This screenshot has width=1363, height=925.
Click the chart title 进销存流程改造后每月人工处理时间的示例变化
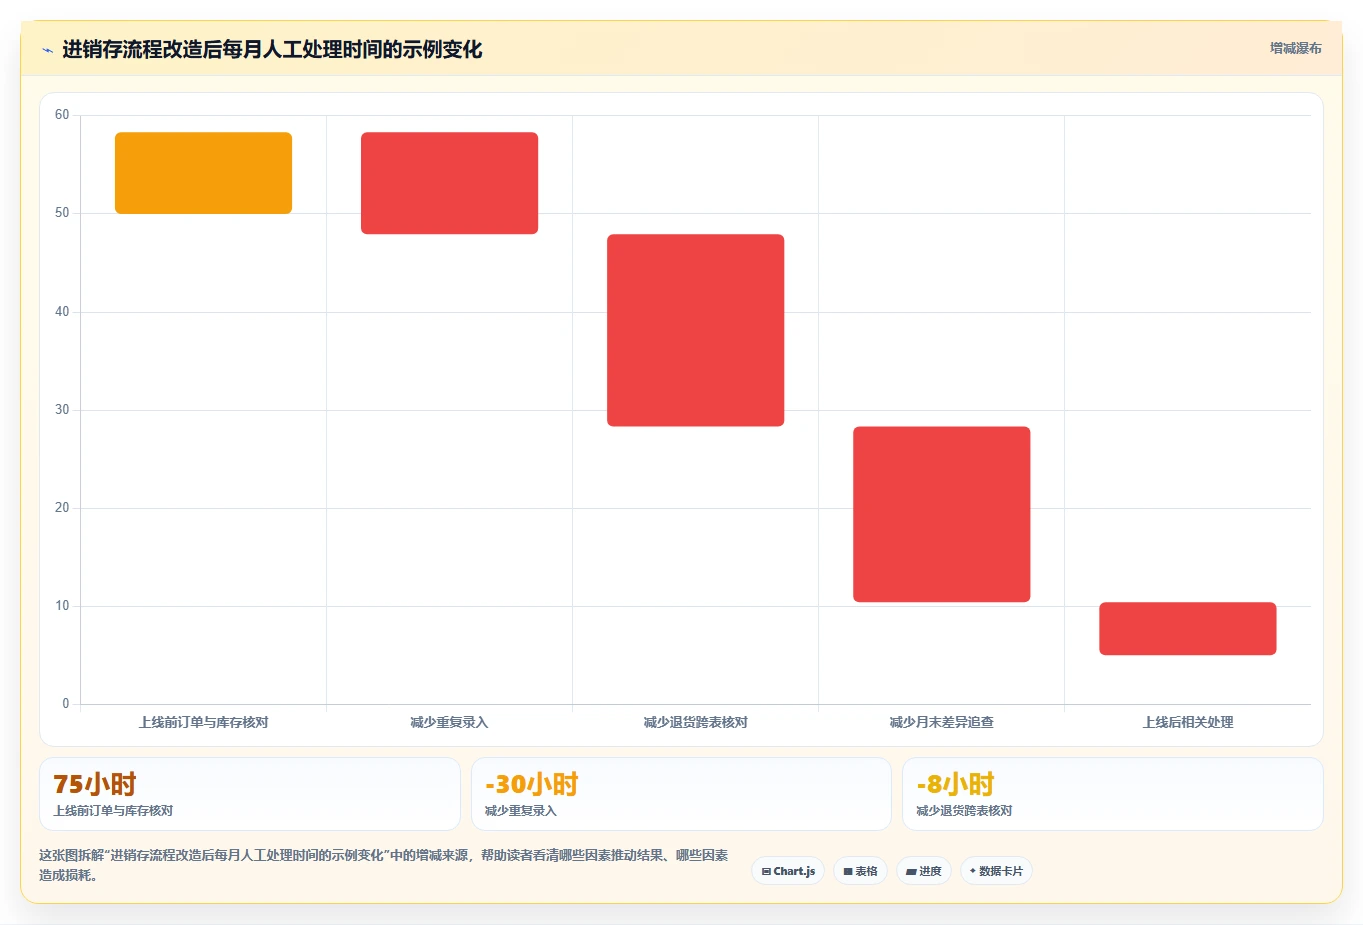tap(272, 49)
